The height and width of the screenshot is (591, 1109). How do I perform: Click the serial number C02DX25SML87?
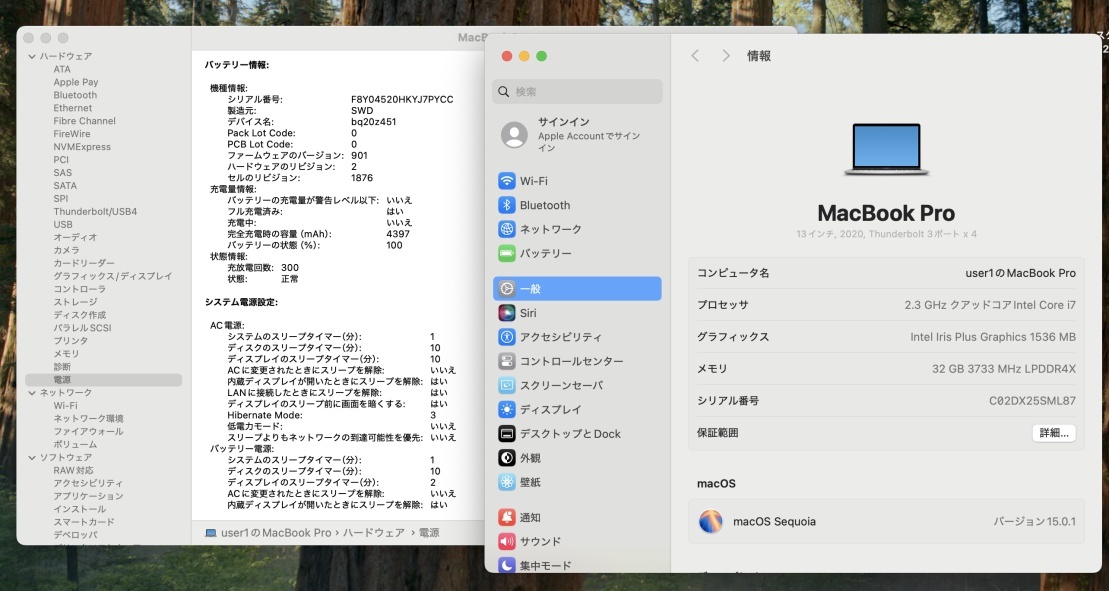pos(1032,401)
